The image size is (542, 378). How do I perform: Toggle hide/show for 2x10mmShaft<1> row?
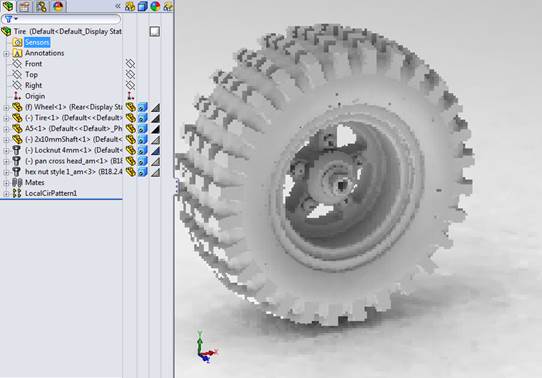130,140
